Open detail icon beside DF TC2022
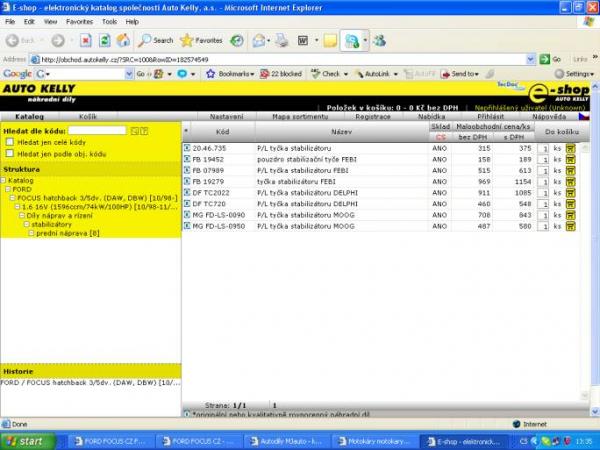 pos(187,193)
